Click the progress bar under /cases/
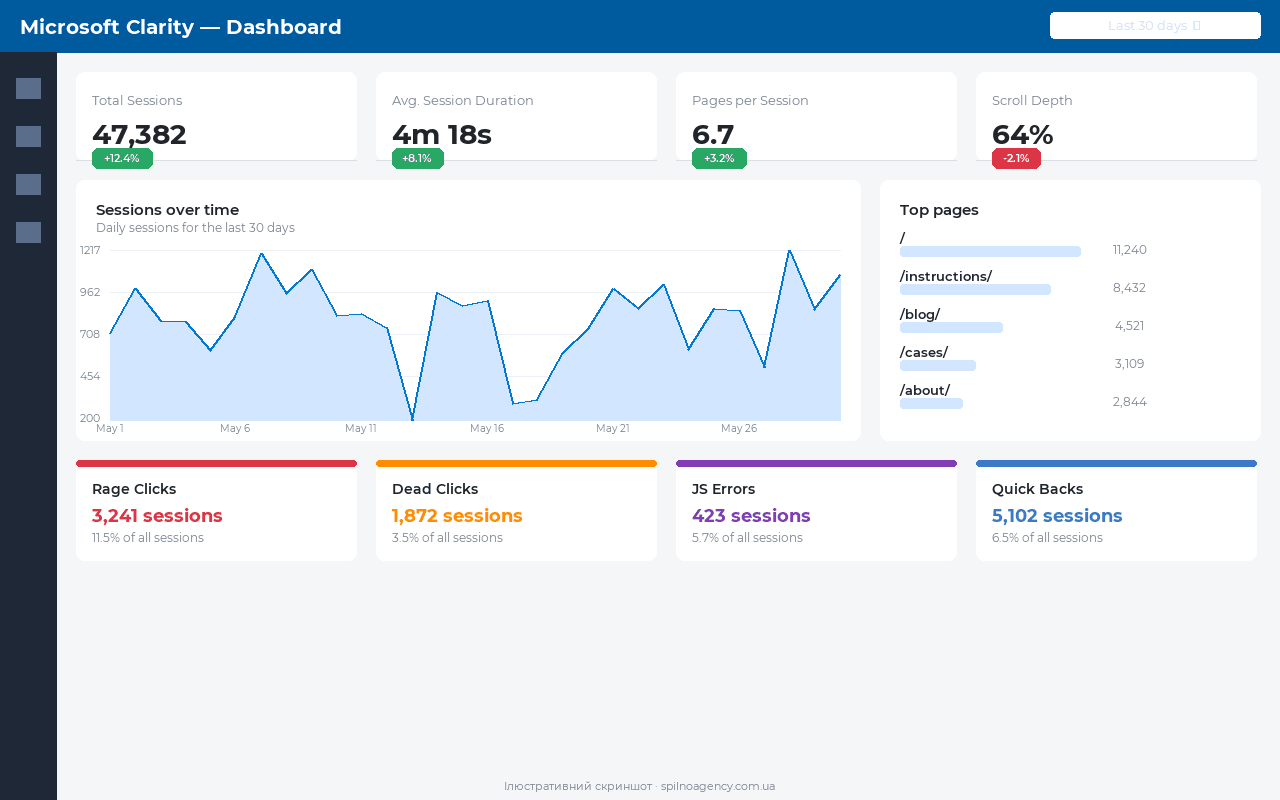Viewport: 1280px width, 800px height. click(938, 365)
